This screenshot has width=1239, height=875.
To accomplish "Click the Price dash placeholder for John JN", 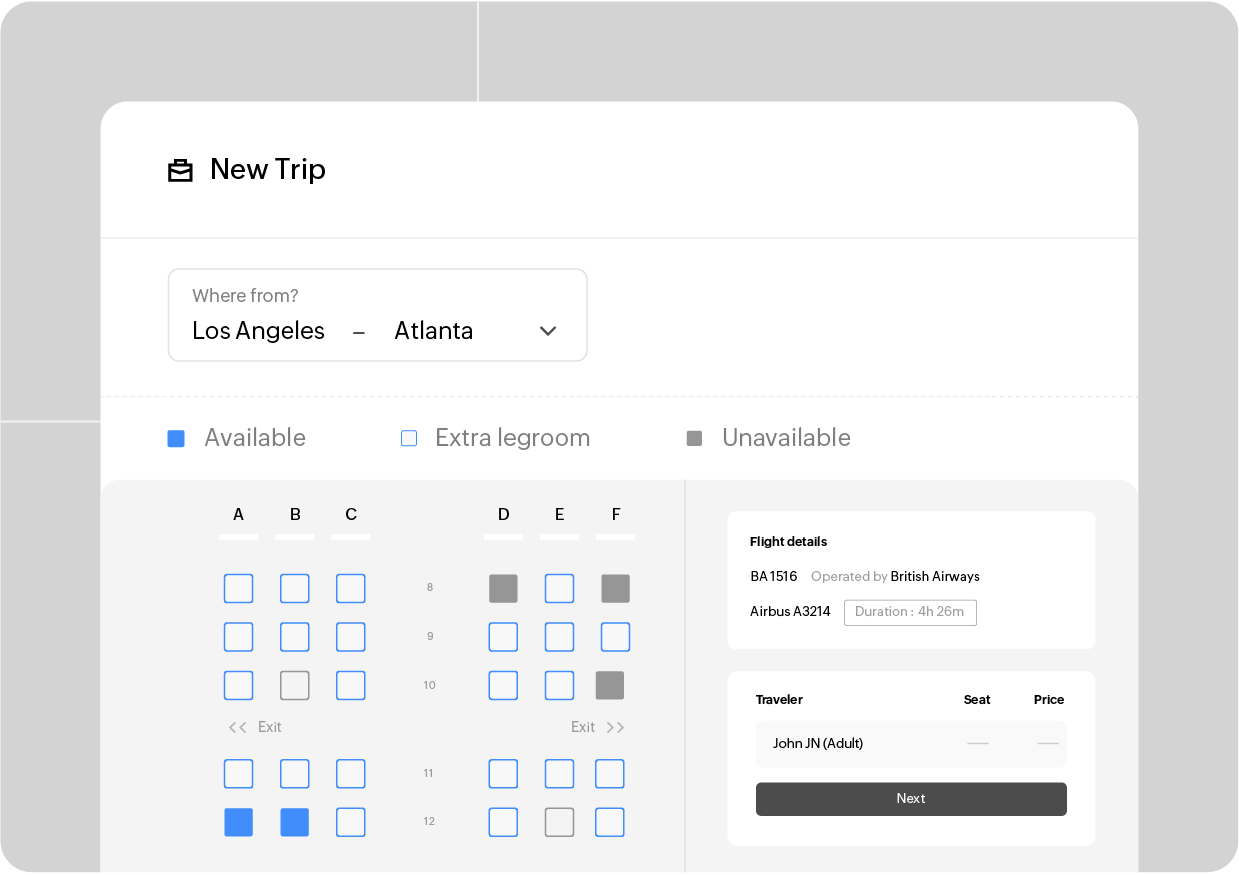I will pyautogui.click(x=1047, y=744).
